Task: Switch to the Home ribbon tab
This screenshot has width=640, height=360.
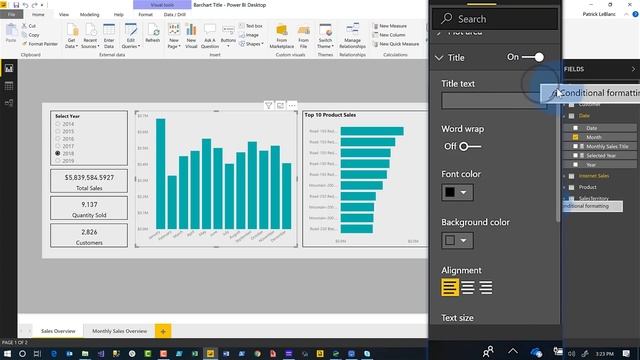Action: [38, 14]
